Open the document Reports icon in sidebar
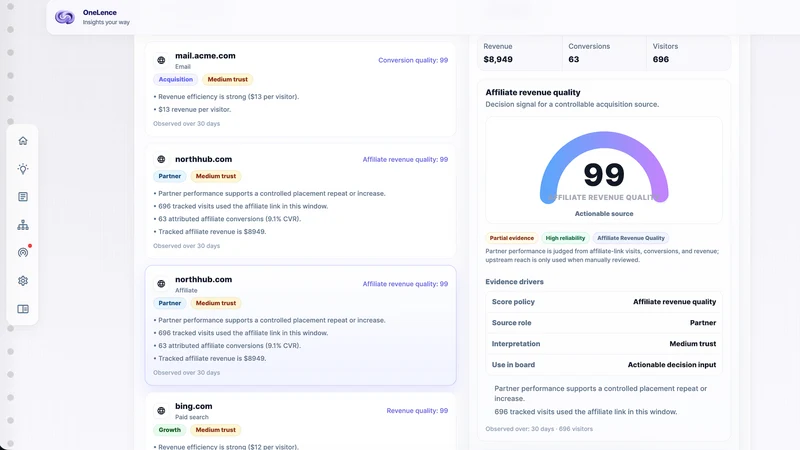The width and height of the screenshot is (800, 450). [x=23, y=197]
